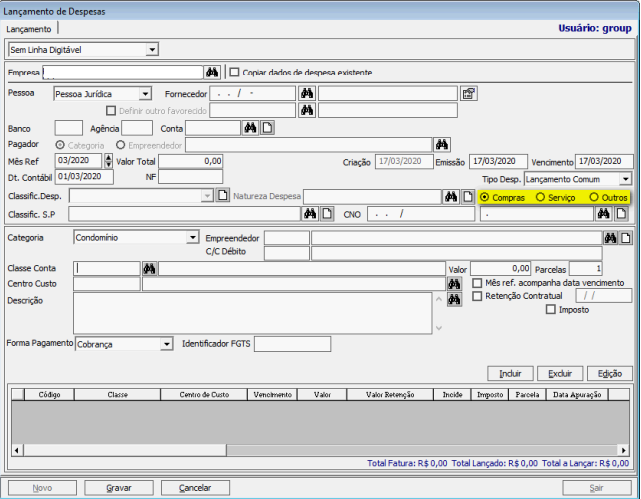Check Copiar dados de despesa existente
This screenshot has height=499, width=641.
(234, 72)
